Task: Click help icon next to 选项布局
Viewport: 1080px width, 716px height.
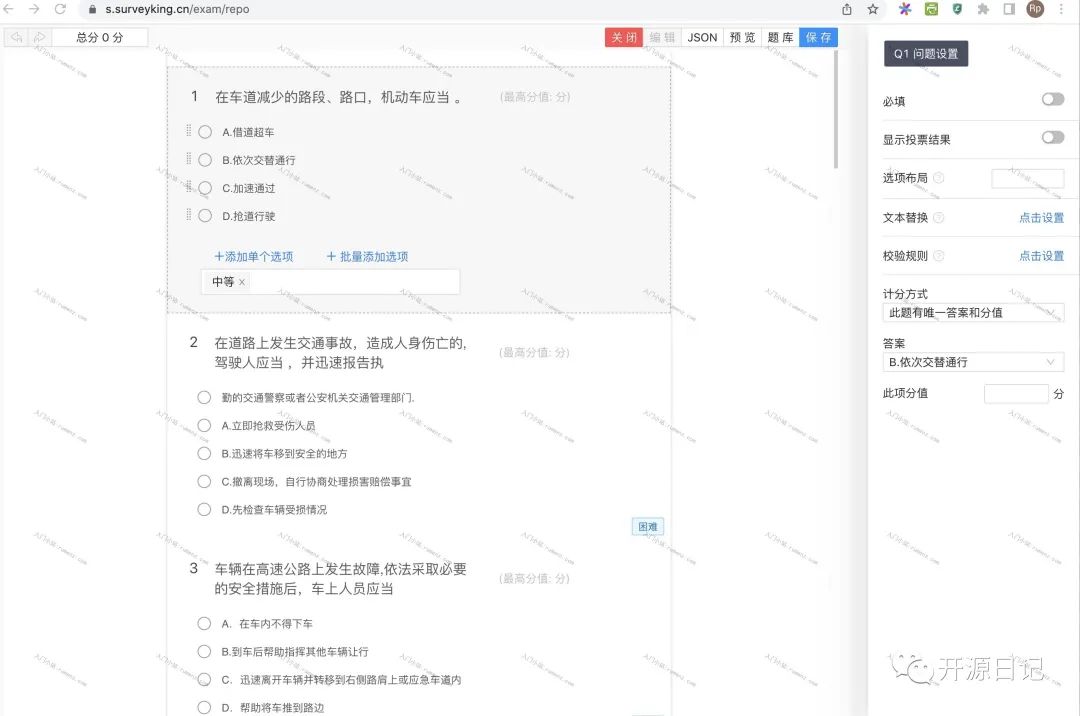Action: tap(938, 178)
